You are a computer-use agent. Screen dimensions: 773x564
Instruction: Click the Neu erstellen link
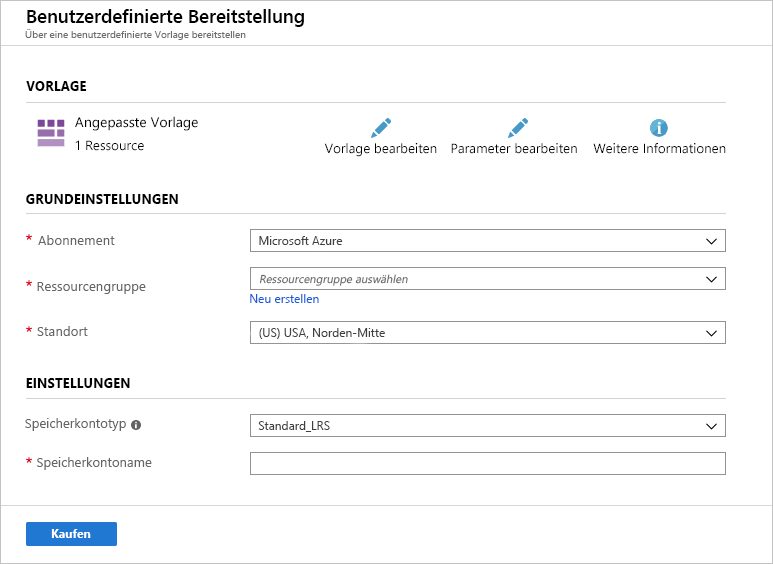point(284,299)
